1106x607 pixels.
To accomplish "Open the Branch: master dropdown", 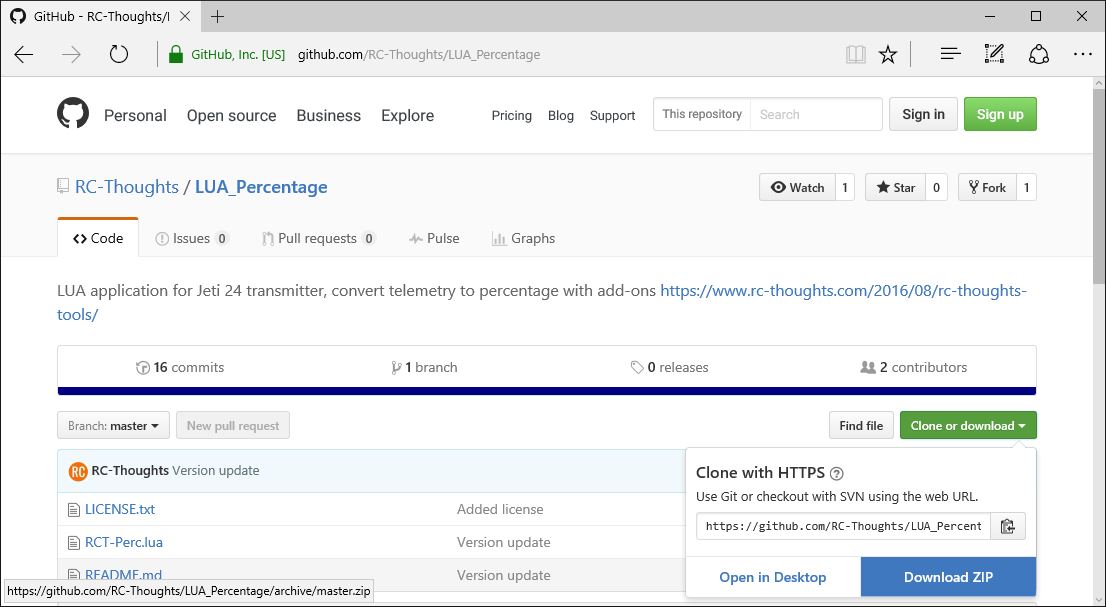I will point(114,425).
